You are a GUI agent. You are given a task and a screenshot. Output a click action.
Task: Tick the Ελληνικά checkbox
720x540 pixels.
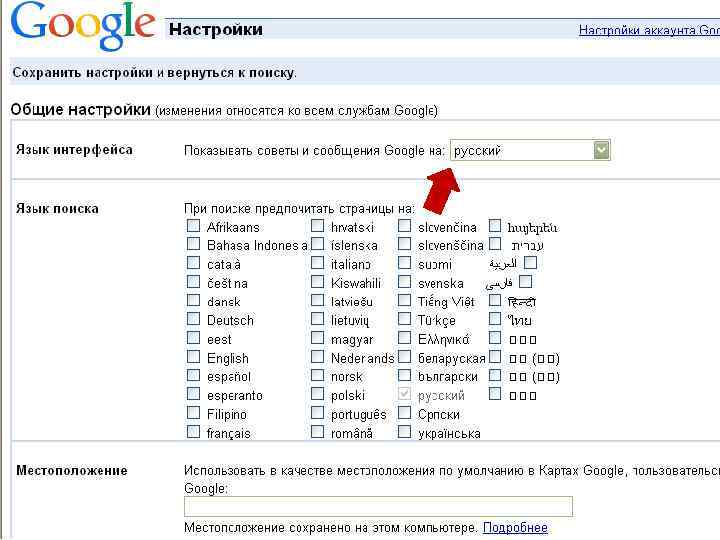pos(404,338)
